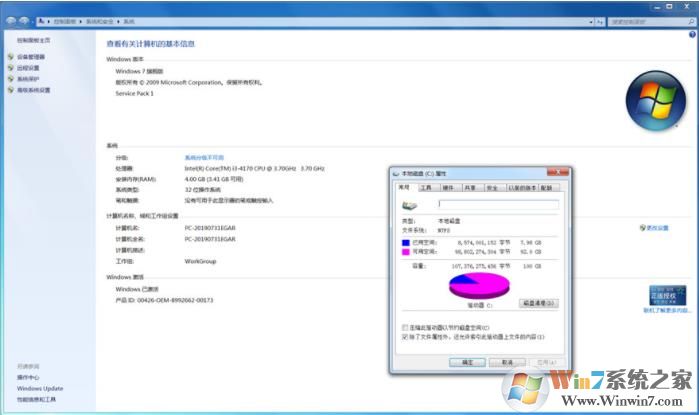Click the title bar icon of disk properties

pyautogui.click(x=396, y=173)
